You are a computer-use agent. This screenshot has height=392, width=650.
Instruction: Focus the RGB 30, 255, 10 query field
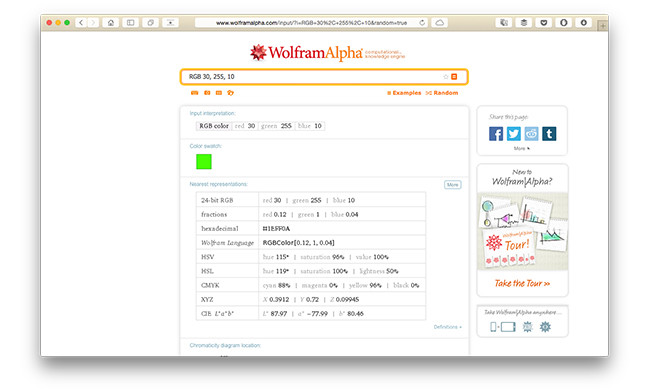click(324, 77)
